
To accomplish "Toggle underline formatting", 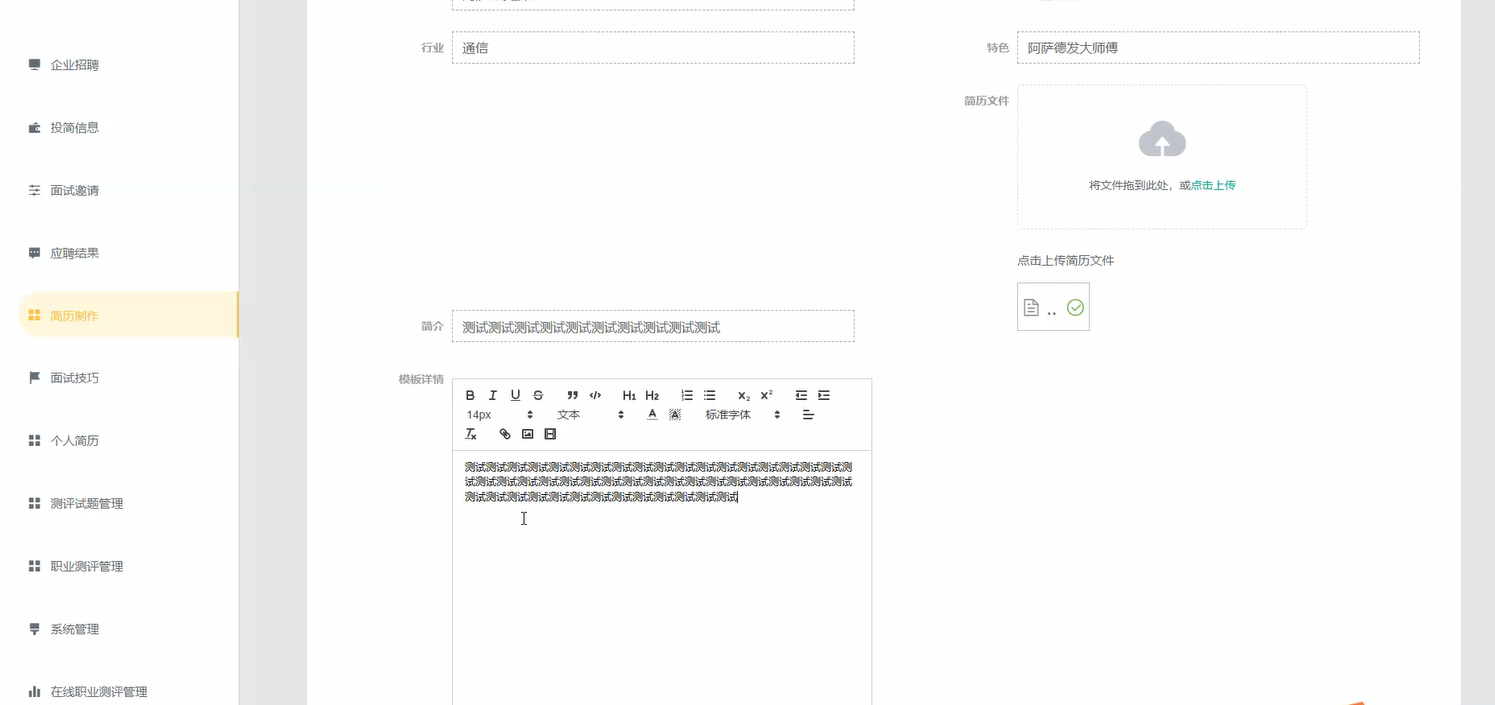I will [x=515, y=394].
